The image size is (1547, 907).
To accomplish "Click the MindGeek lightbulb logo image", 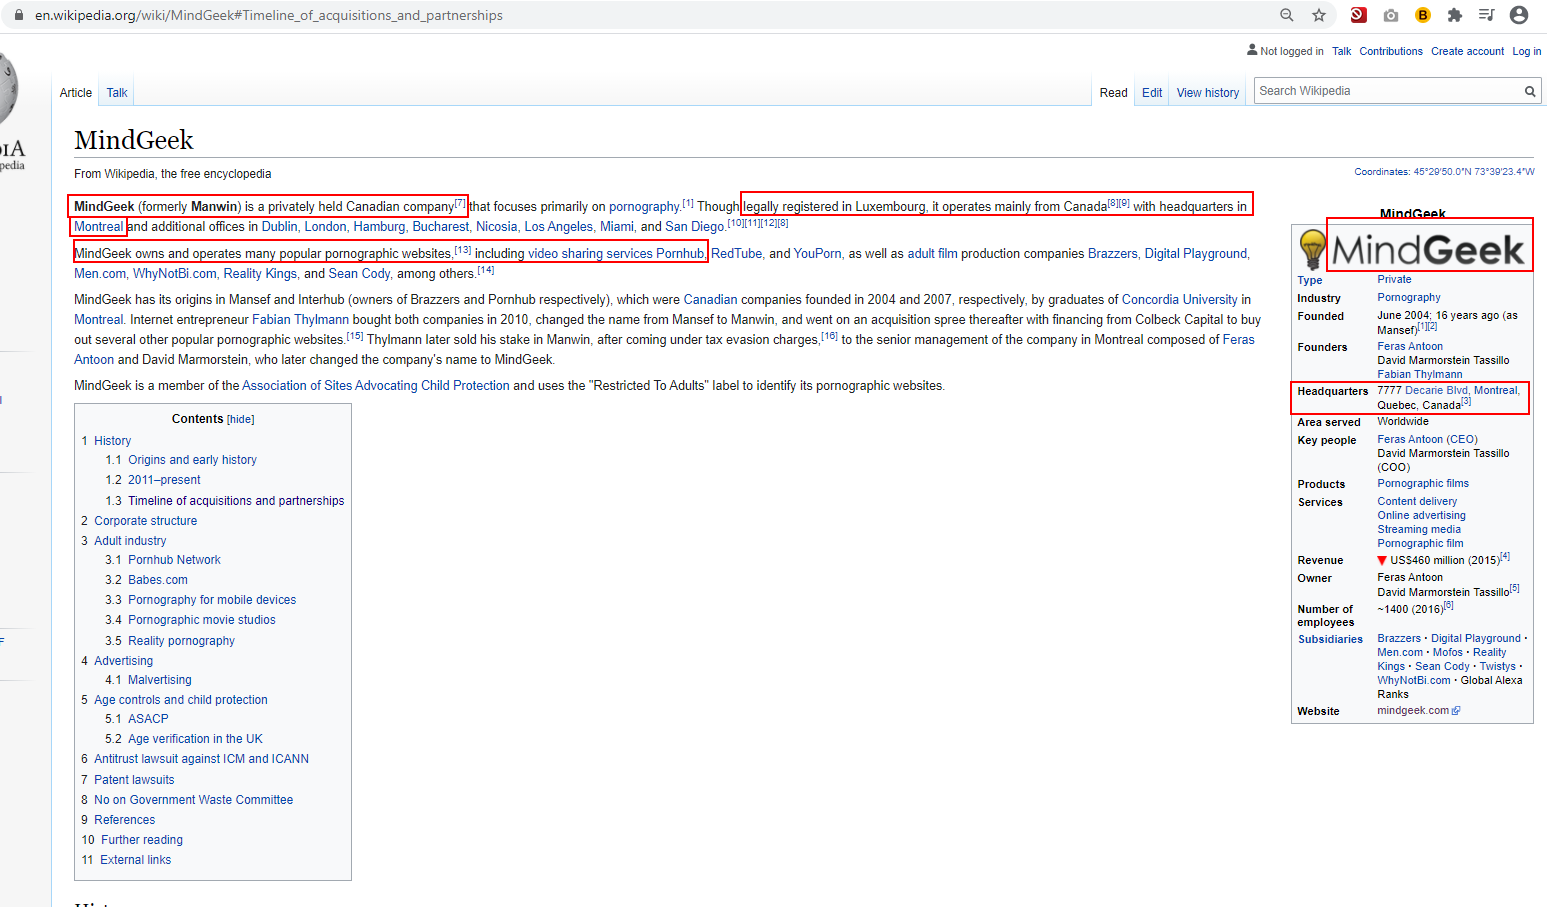I will tap(1312, 249).
